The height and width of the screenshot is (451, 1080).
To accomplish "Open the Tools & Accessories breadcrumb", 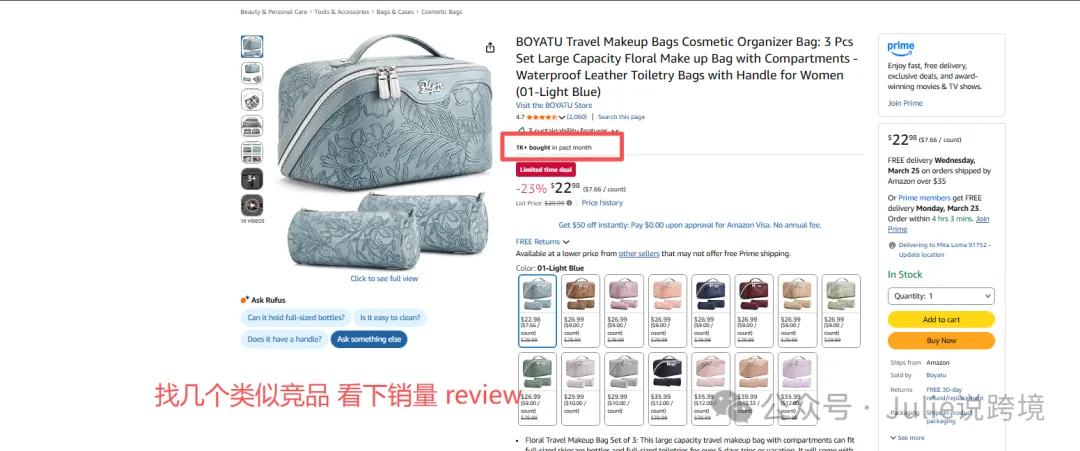I will click(x=343, y=12).
